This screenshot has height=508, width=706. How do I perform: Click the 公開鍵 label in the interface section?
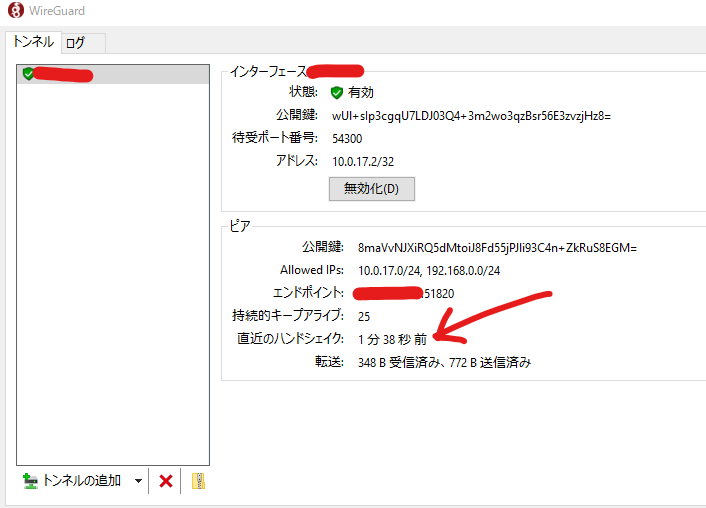pyautogui.click(x=297, y=115)
